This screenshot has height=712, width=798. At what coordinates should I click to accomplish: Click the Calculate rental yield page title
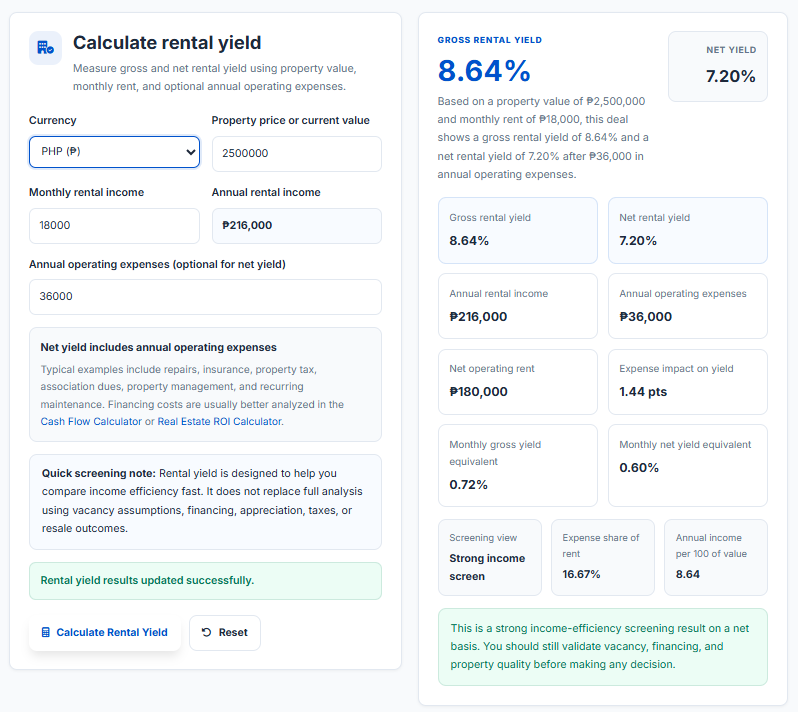[167, 43]
